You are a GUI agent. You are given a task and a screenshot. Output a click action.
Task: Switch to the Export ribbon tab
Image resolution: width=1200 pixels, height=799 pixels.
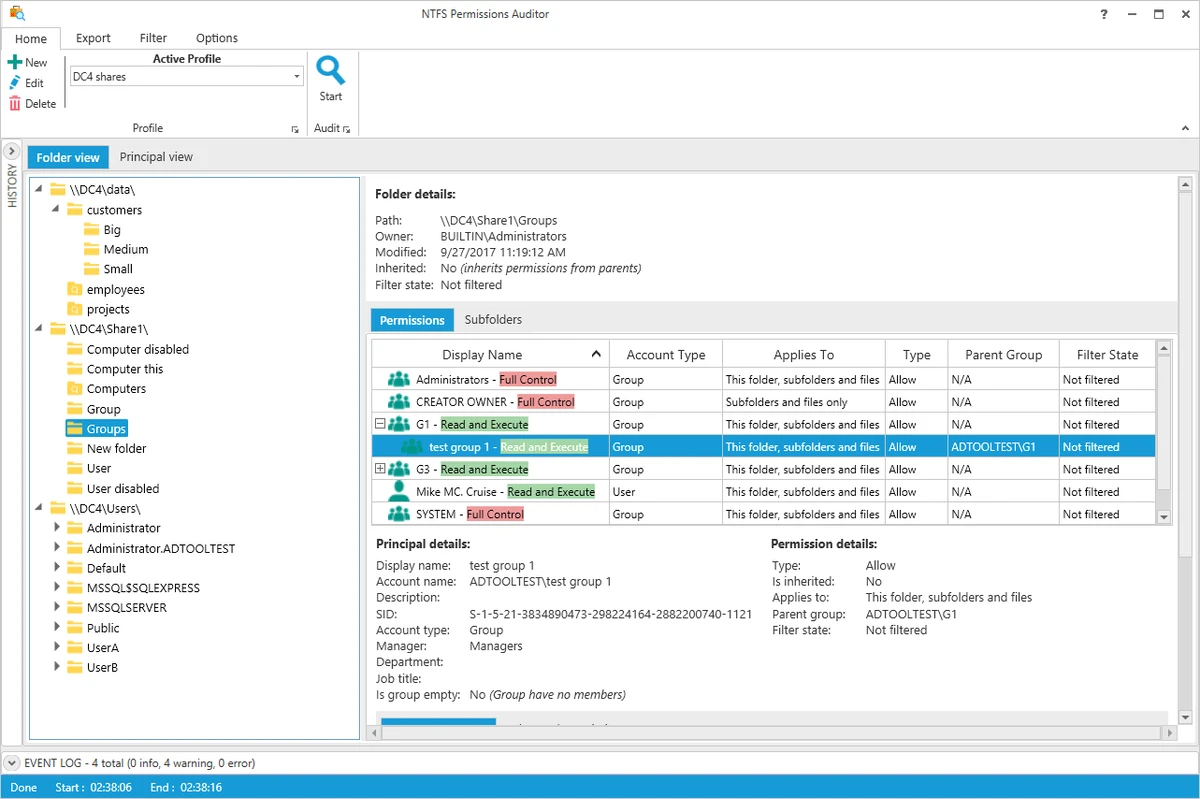point(93,38)
